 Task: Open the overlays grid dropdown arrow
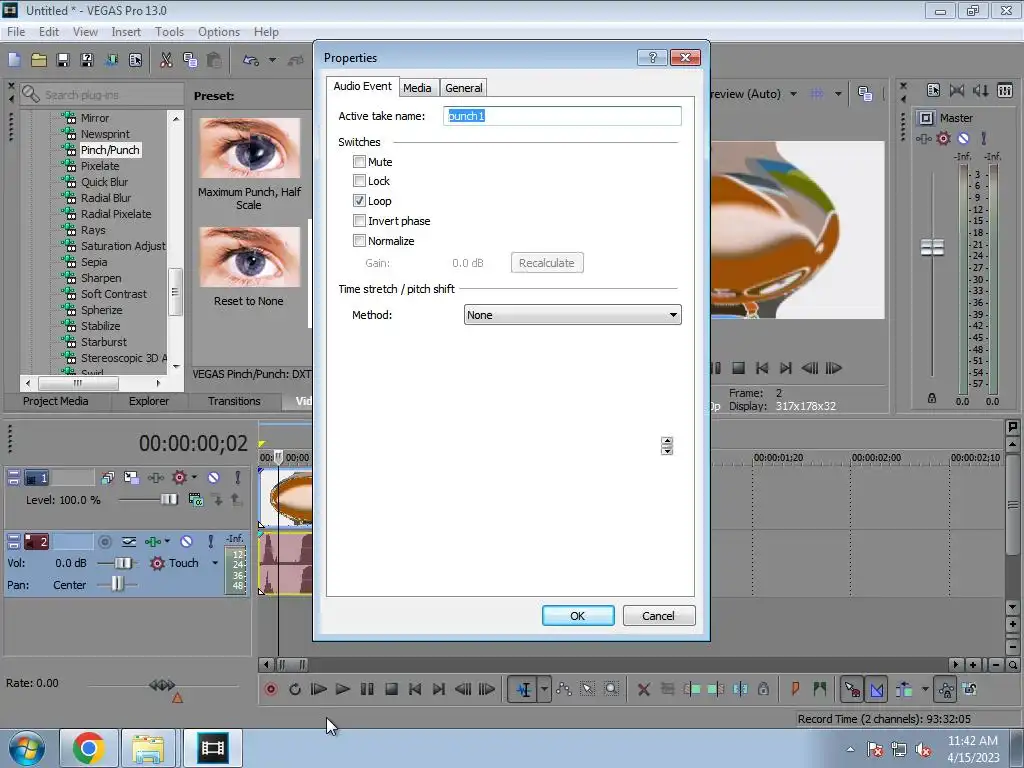838,94
